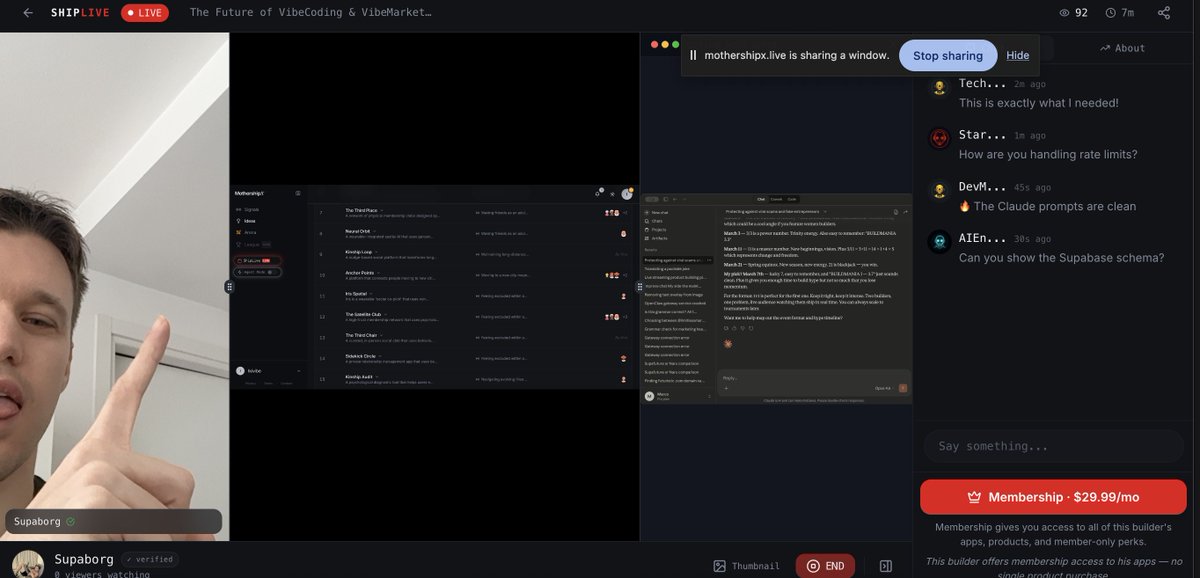Click user avatar in Mothership header
1200x578 pixels.
627,194
